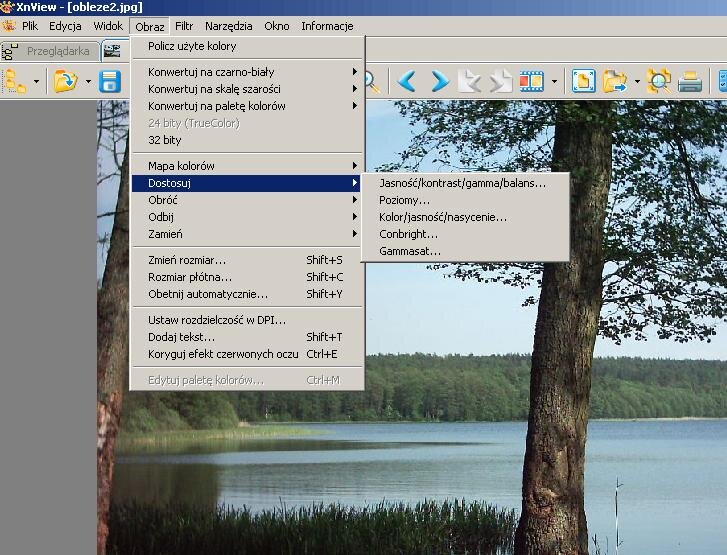The image size is (727, 555).
Task: Click the XnView logo icon in the menu bar
Action: coord(8,26)
